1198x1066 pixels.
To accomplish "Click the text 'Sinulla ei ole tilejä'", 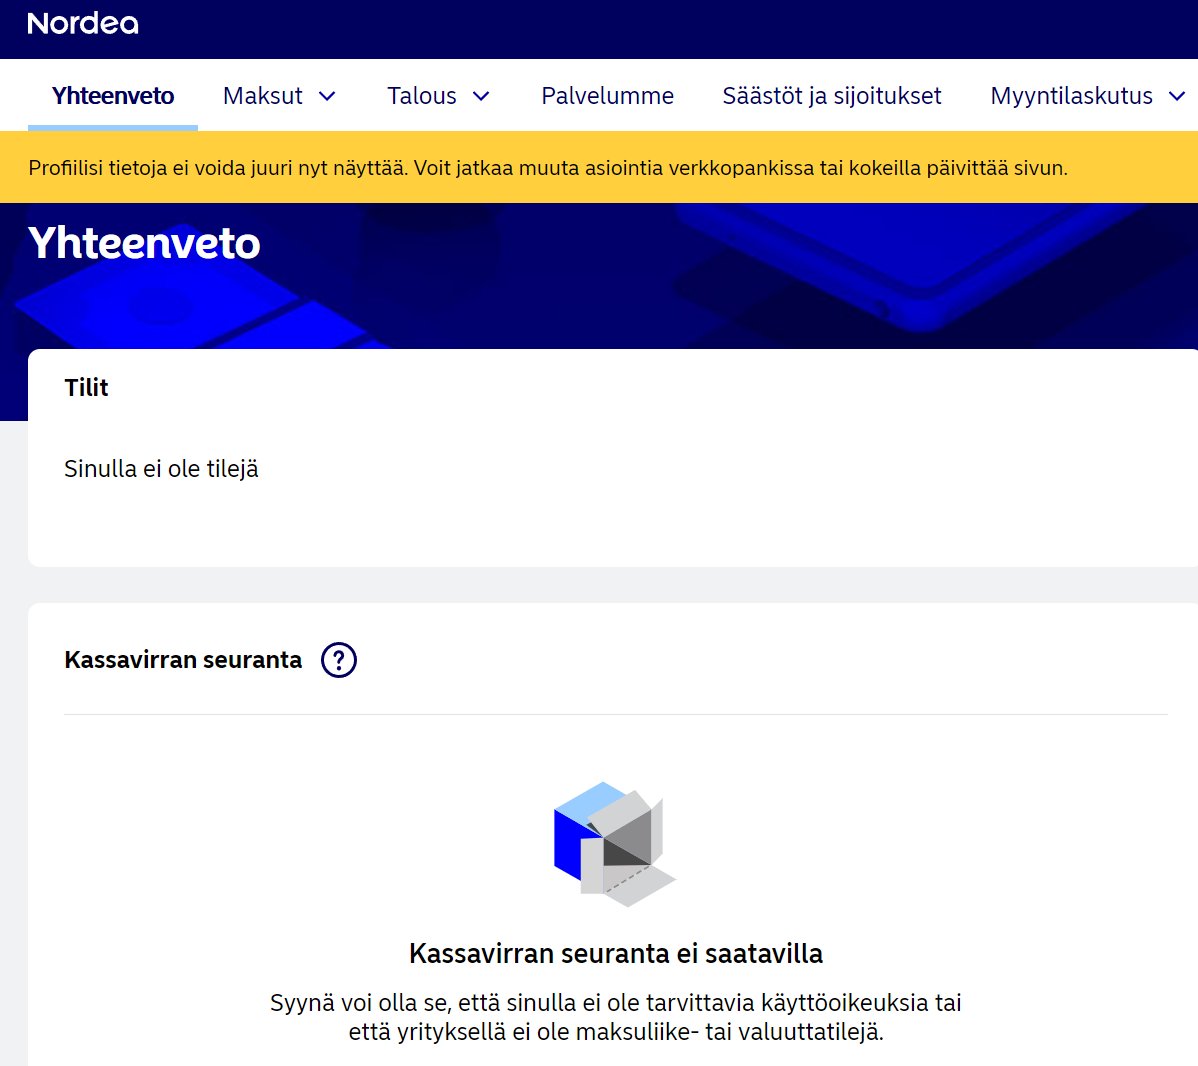I will 161,468.
